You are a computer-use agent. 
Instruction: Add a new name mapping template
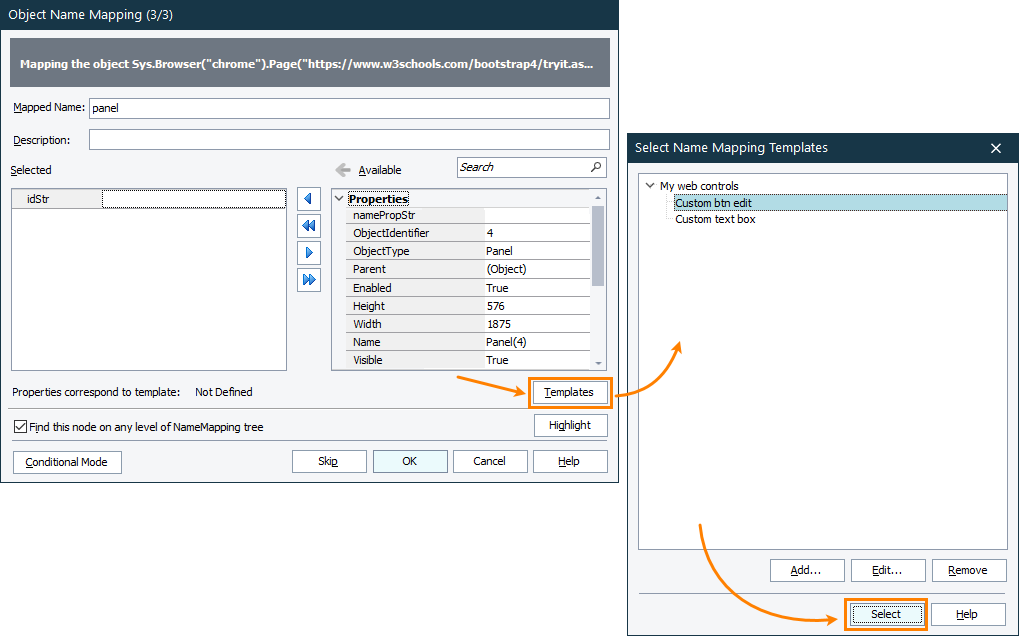[x=807, y=570]
